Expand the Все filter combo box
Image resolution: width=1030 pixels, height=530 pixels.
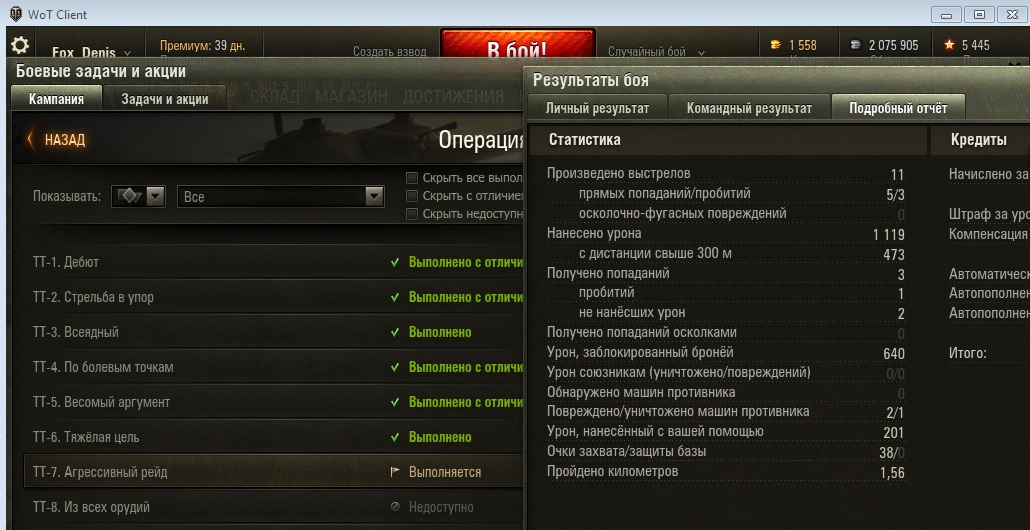point(280,196)
